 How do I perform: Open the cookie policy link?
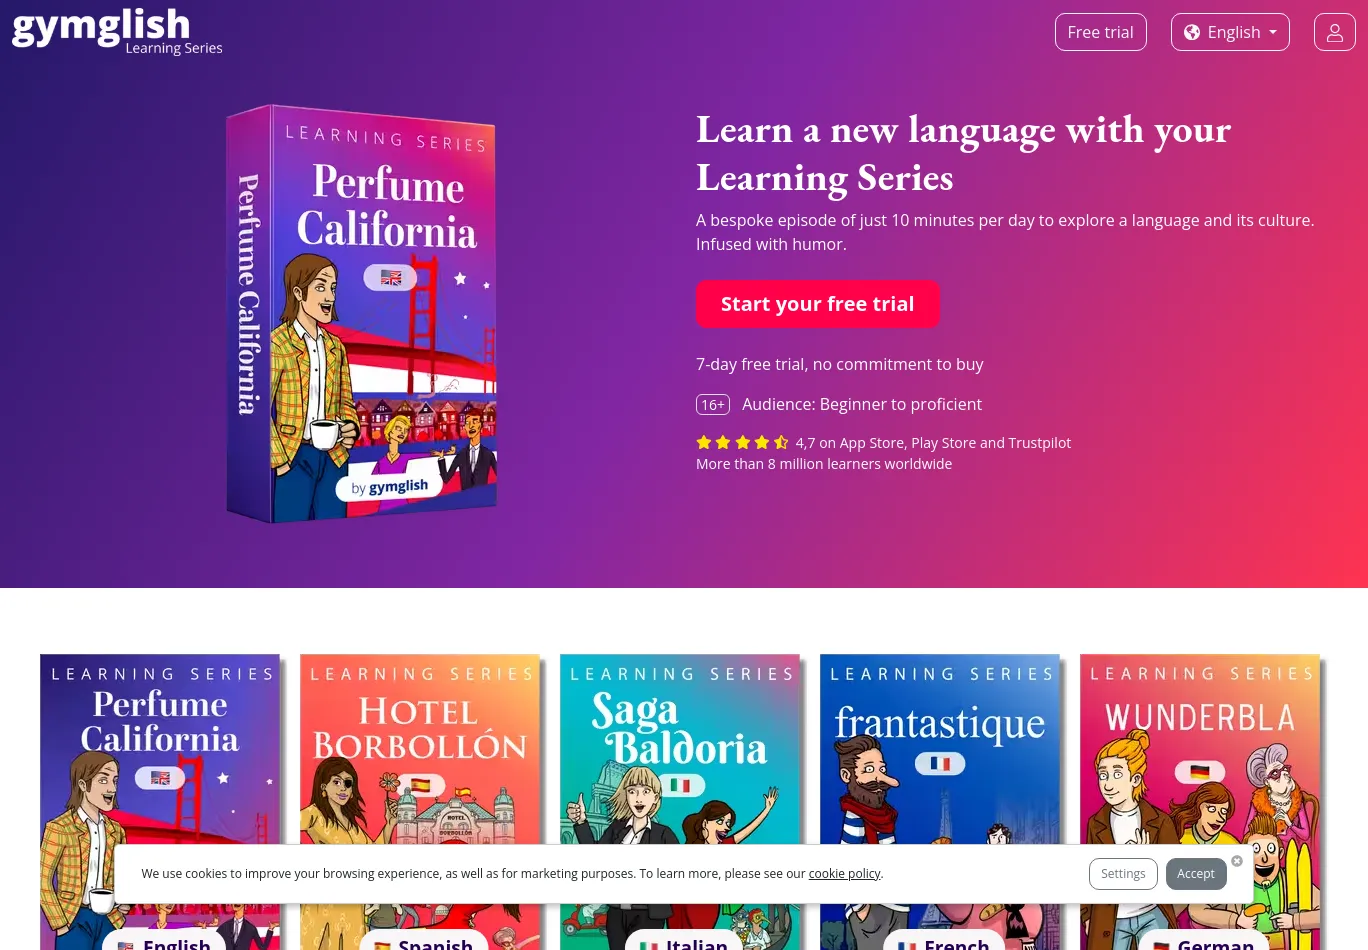[844, 873]
